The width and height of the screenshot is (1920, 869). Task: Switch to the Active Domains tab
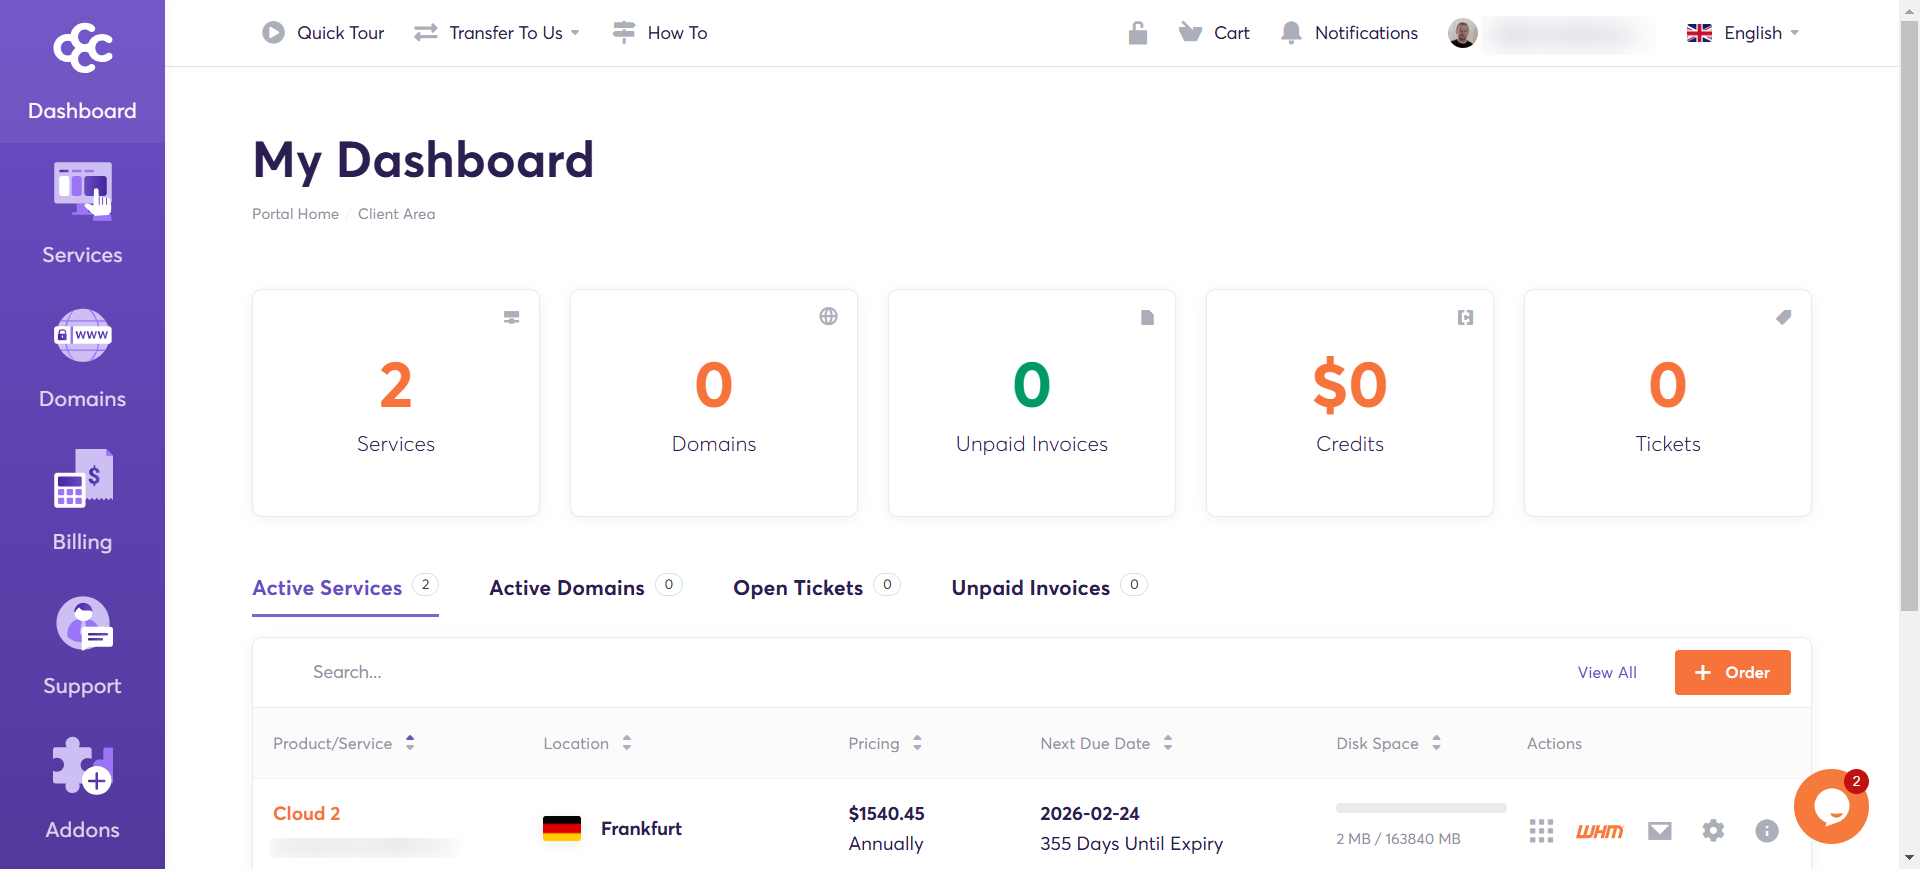coord(585,588)
